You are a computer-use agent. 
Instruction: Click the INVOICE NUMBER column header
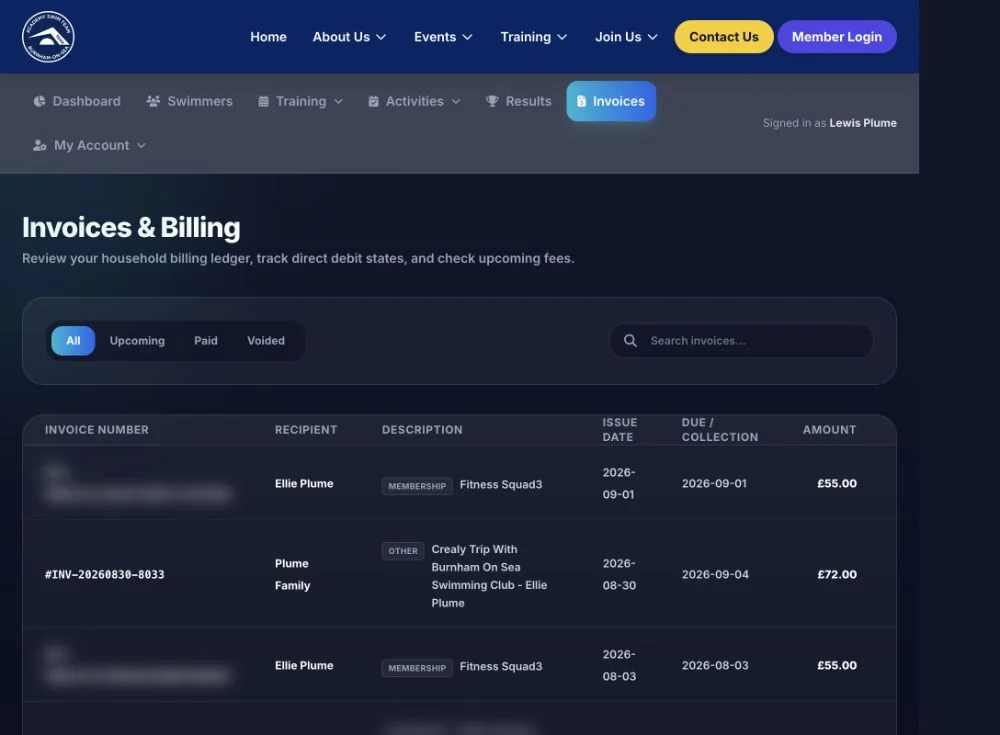(97, 430)
